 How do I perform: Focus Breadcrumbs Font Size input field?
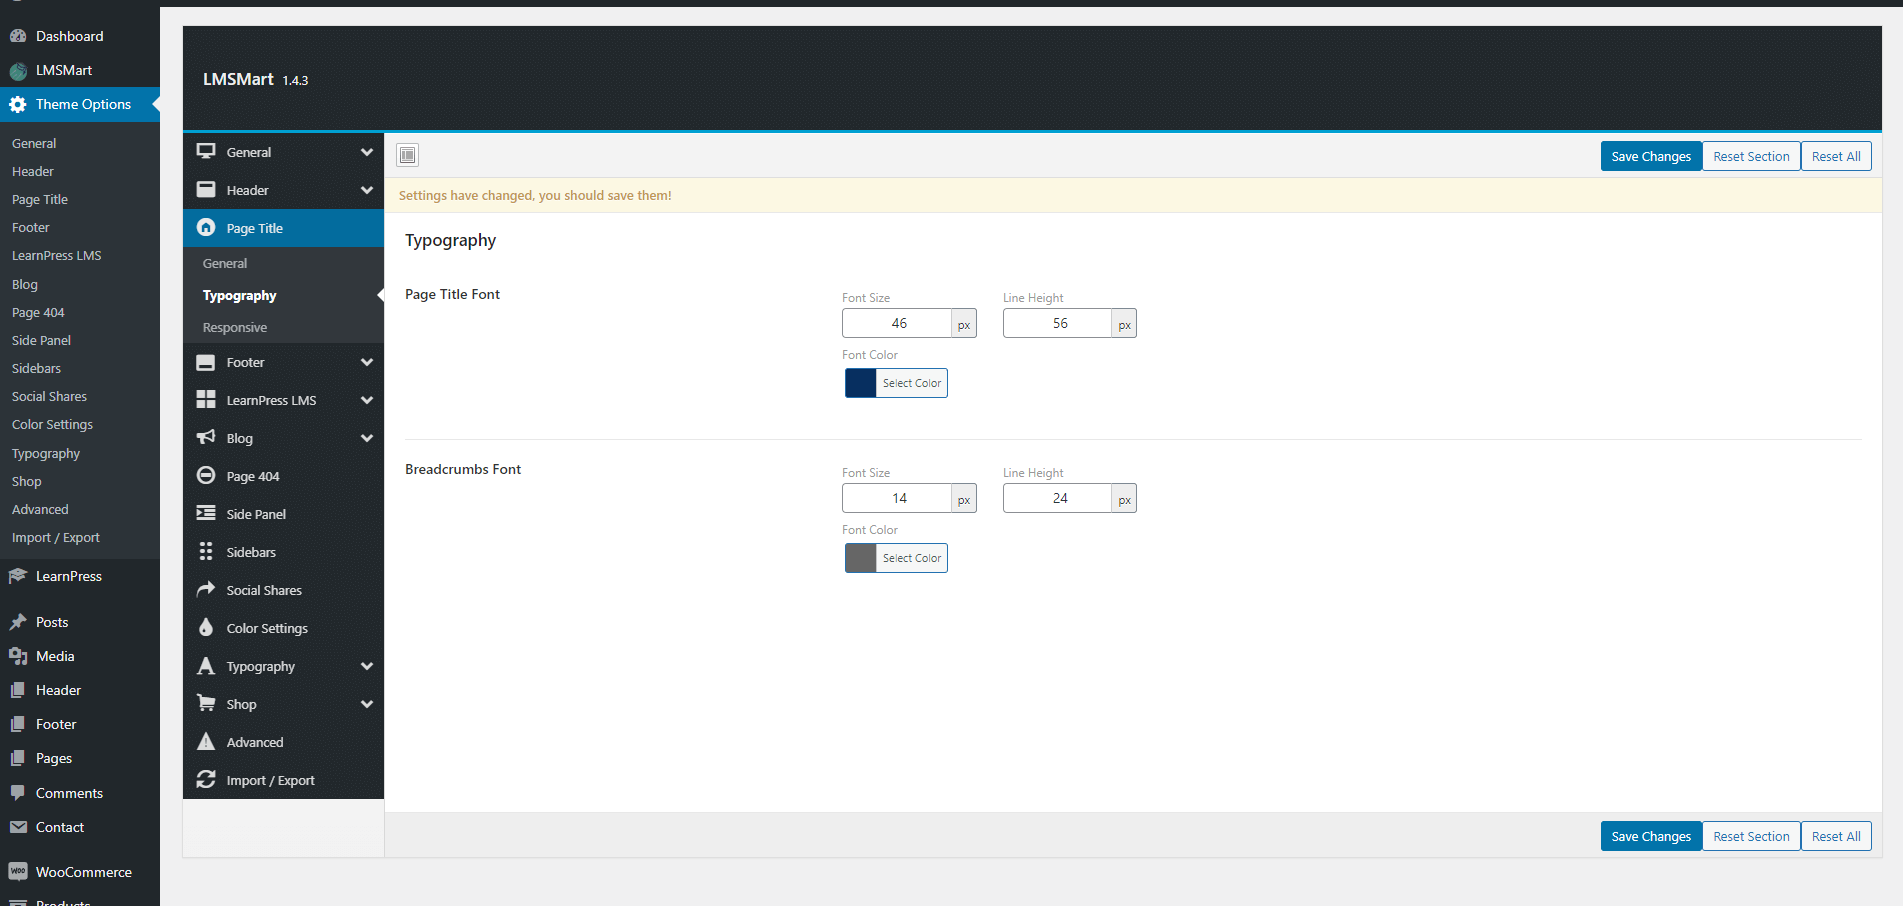click(897, 498)
